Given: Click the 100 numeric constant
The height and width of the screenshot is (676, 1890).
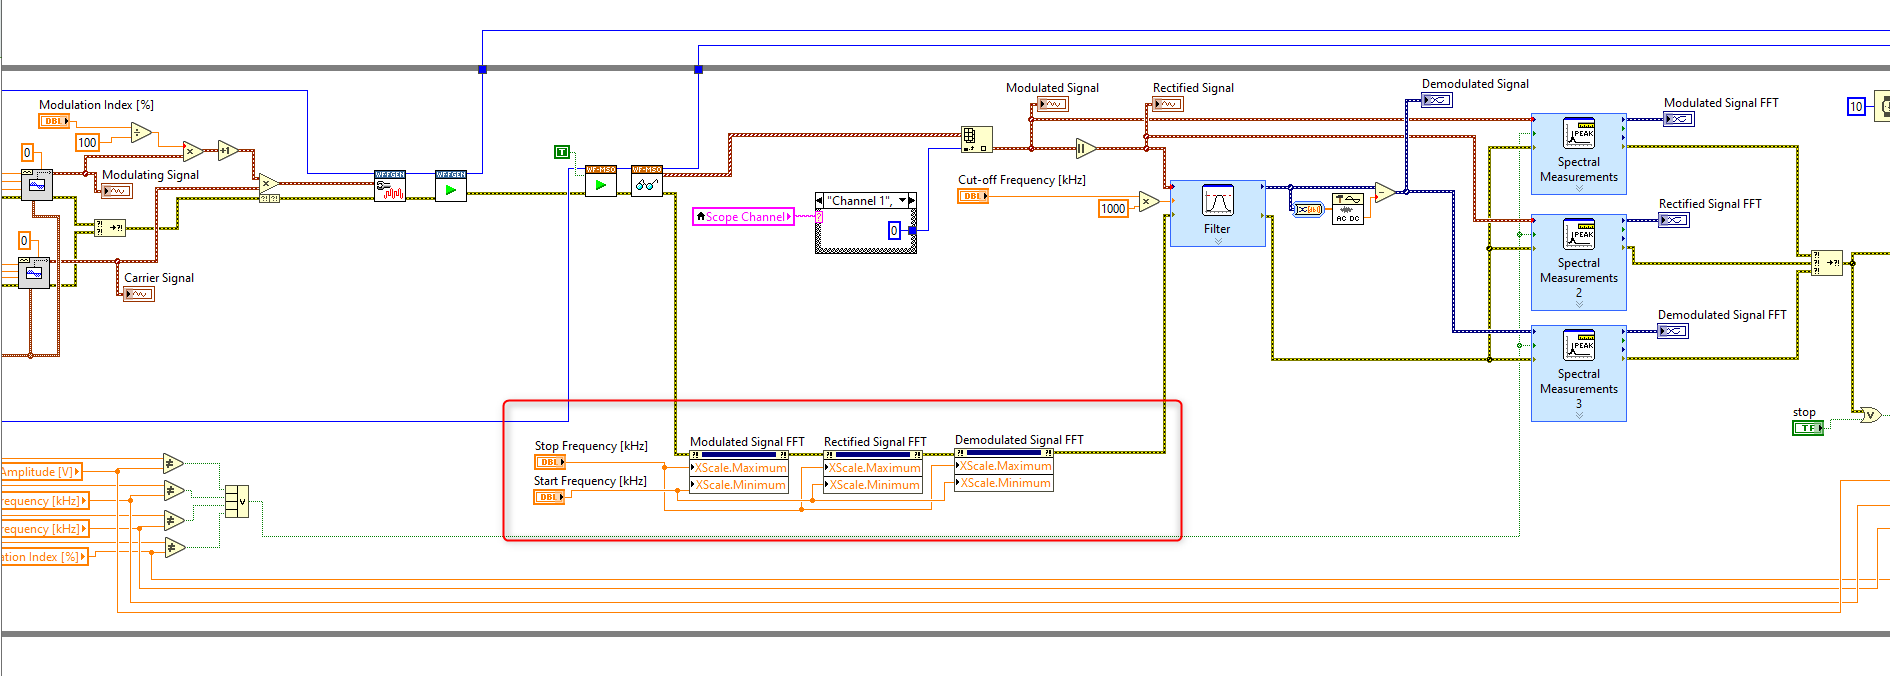Looking at the screenshot, I should [x=88, y=143].
